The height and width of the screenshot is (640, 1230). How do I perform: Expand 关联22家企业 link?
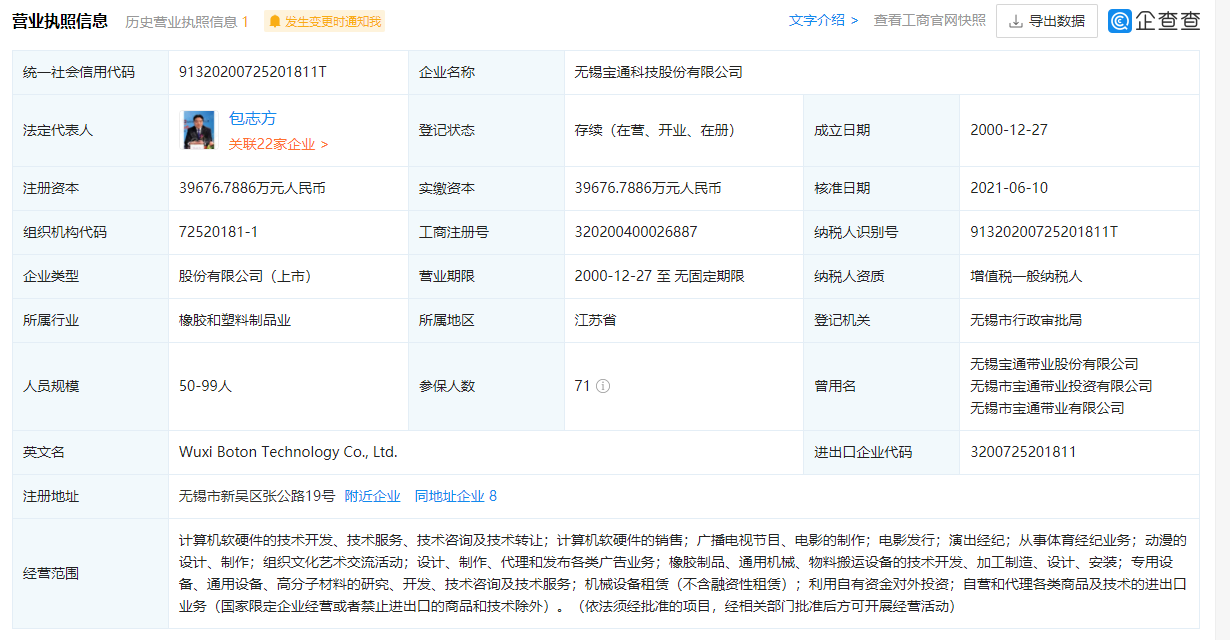[x=278, y=144]
